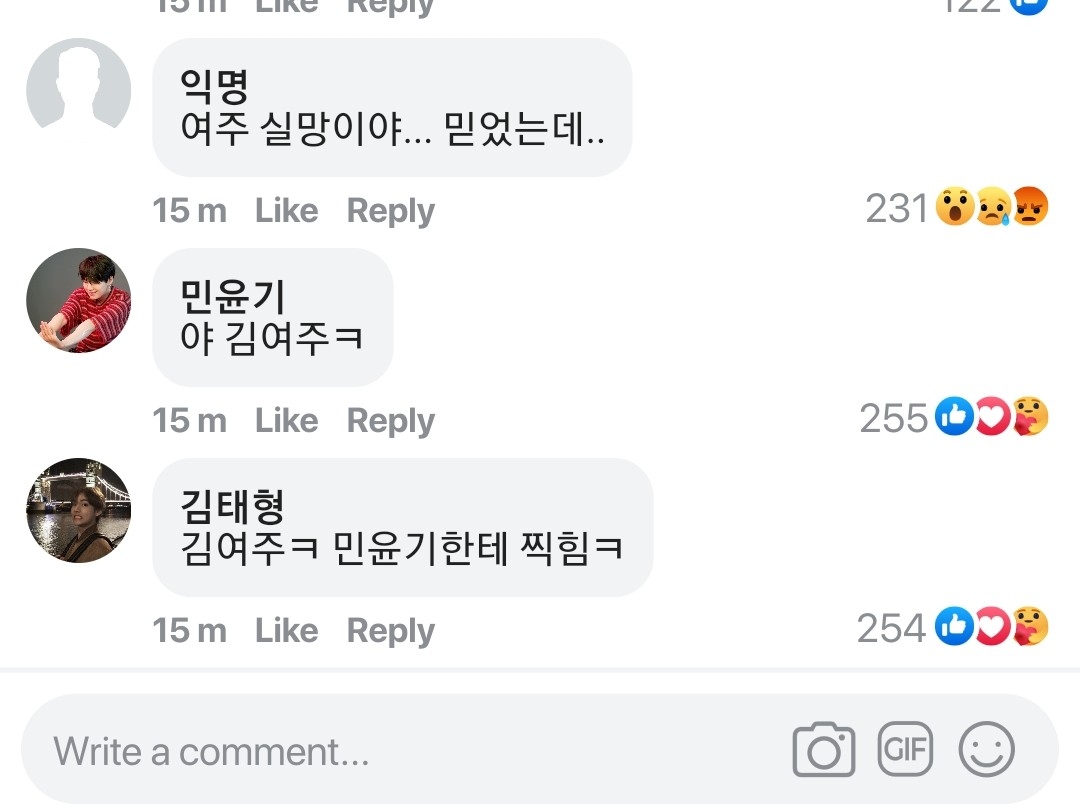1080x810 pixels.
Task: Open 익명's default profile avatar
Action: pyautogui.click(x=78, y=88)
